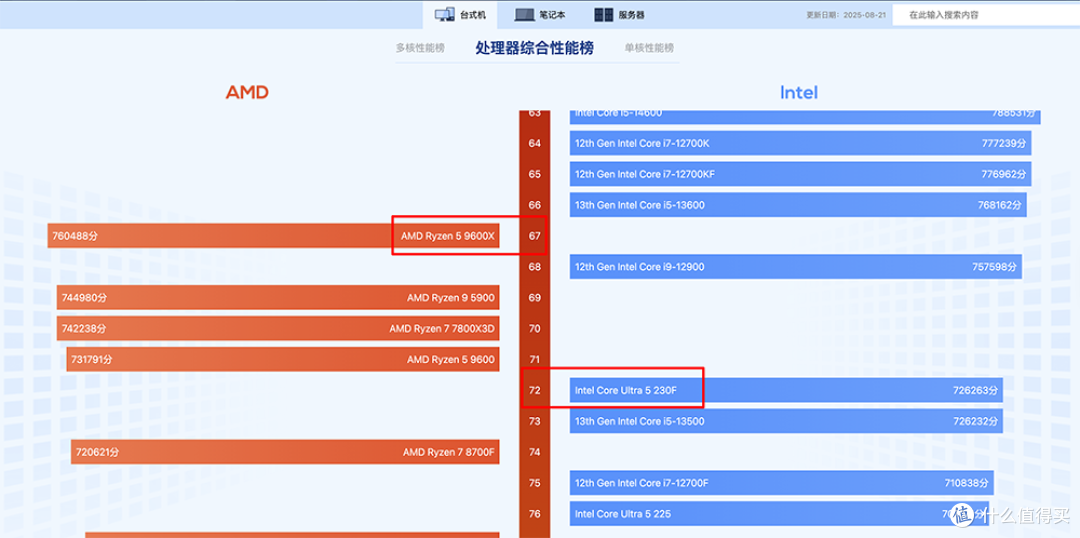Screen dimensions: 1080x538
Task: Click rank number 74 in center column
Action: tap(534, 452)
